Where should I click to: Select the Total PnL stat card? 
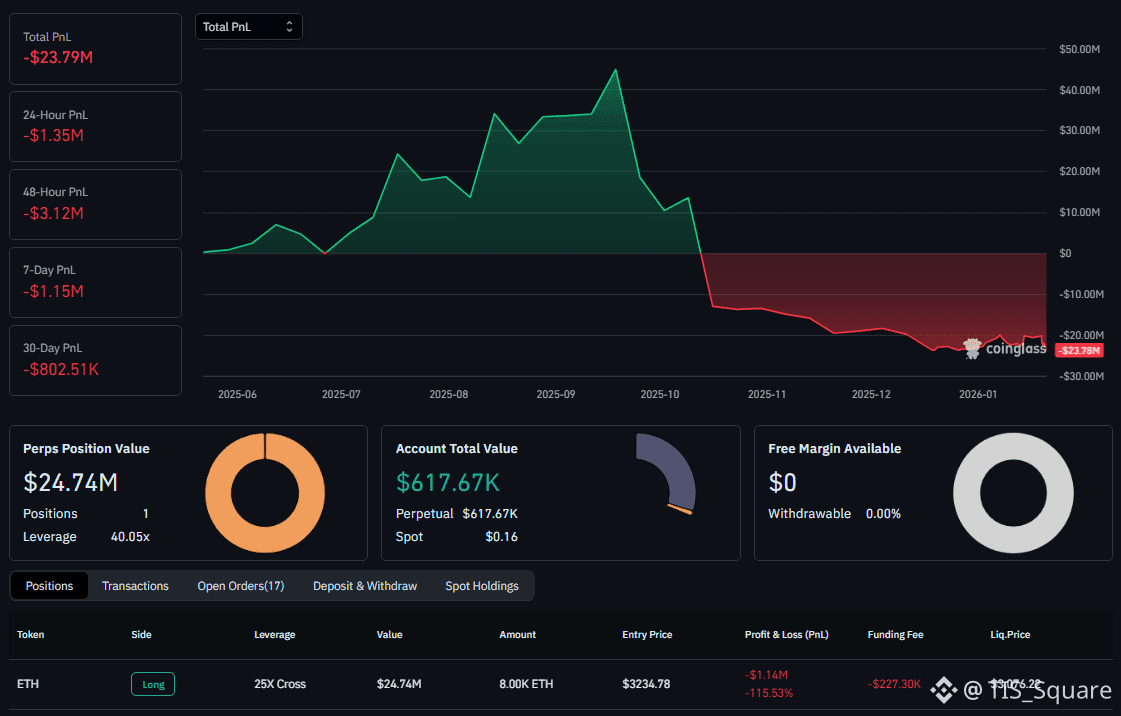pos(95,48)
